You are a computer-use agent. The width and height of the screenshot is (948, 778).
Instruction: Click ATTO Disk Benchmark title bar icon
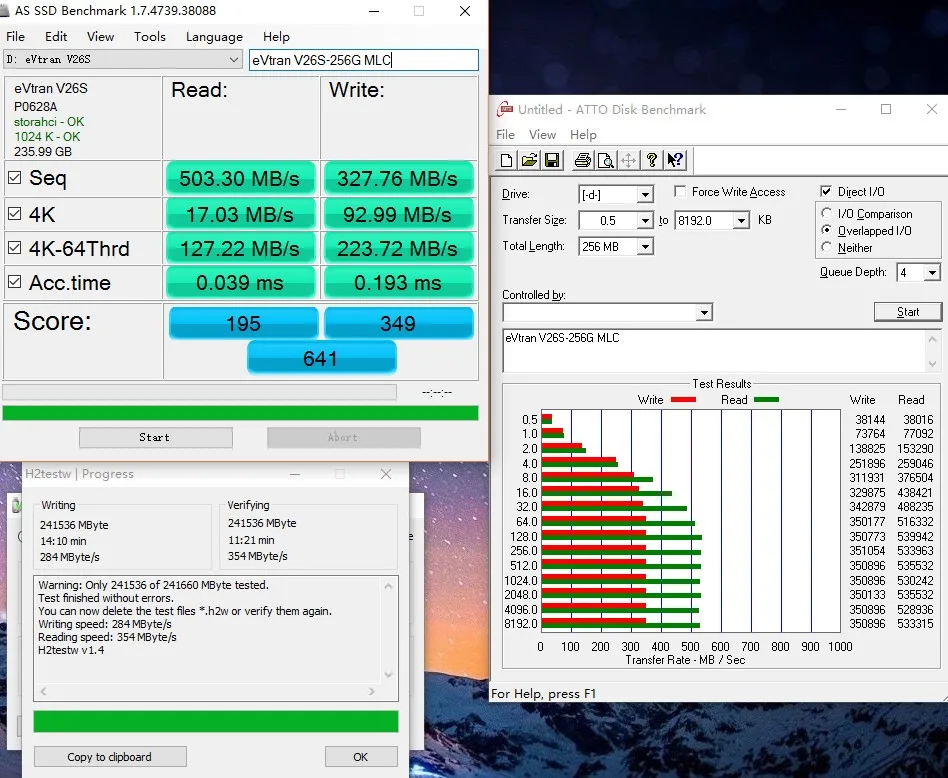click(505, 109)
